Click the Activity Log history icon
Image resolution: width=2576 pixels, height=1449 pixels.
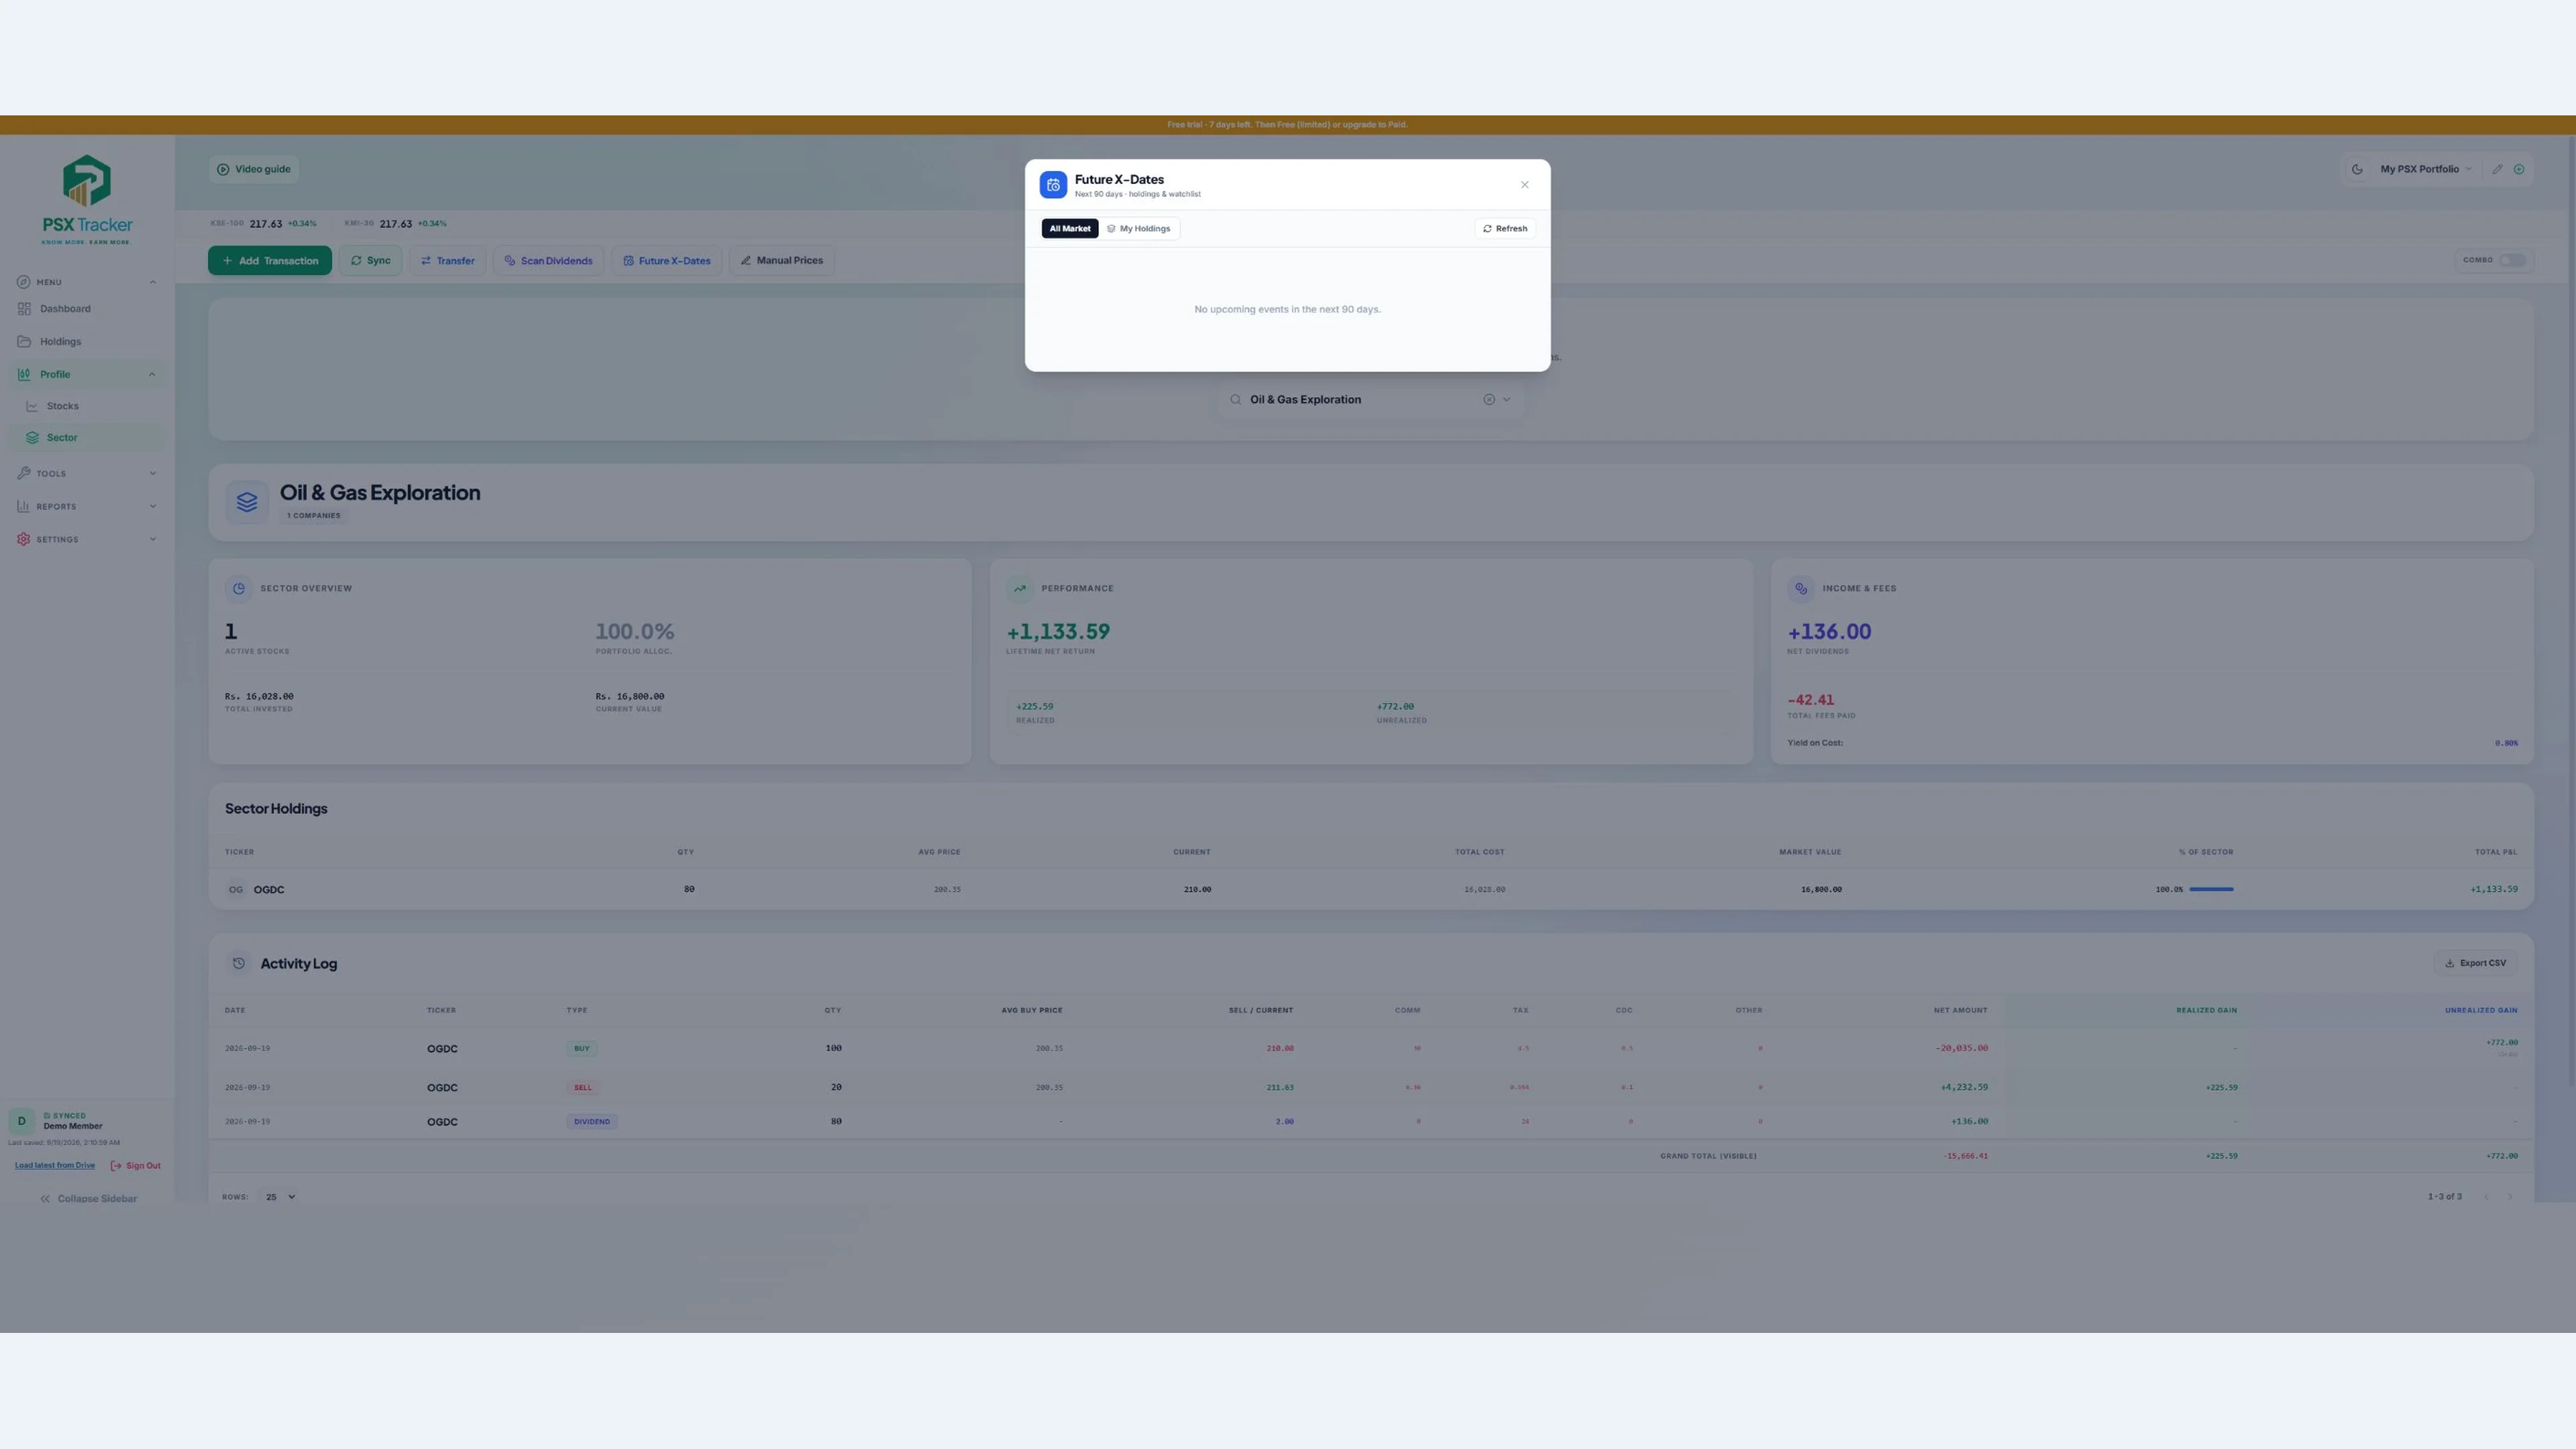pos(239,963)
